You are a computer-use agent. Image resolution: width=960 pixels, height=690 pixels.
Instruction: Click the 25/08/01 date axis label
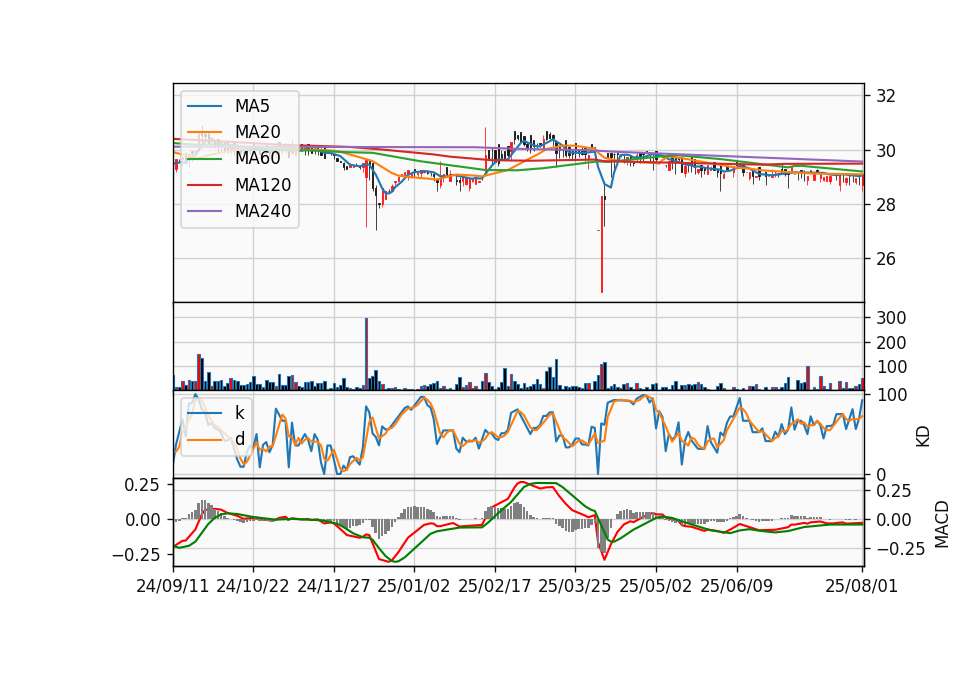coord(861,586)
